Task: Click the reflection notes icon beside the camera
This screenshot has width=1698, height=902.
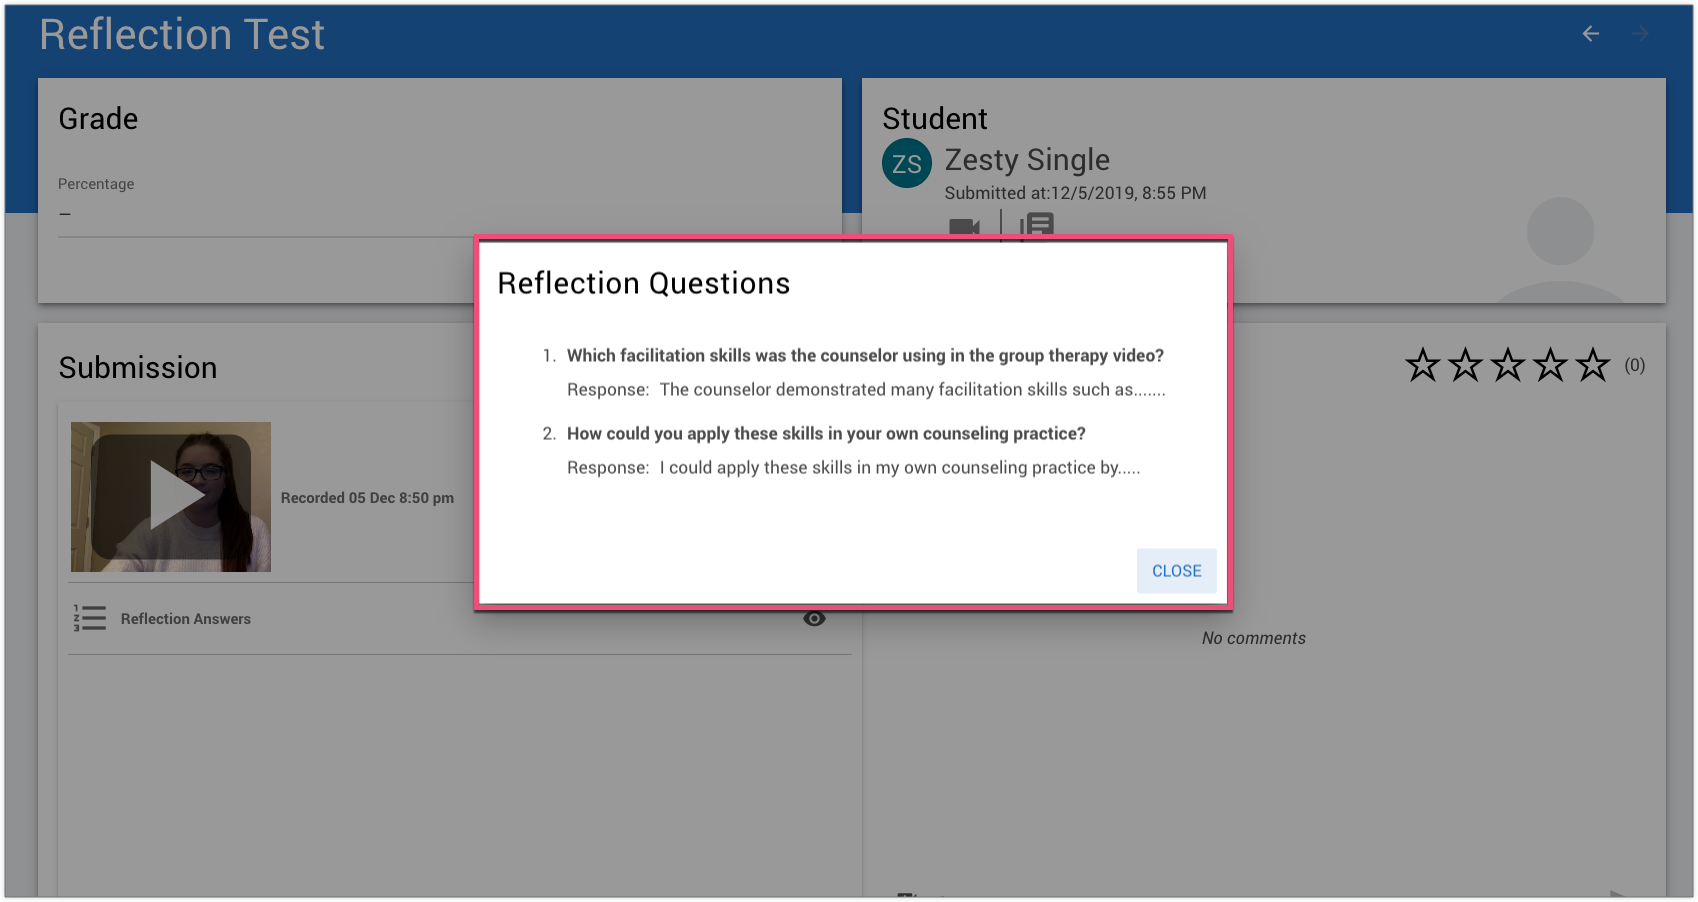Action: click(1037, 226)
